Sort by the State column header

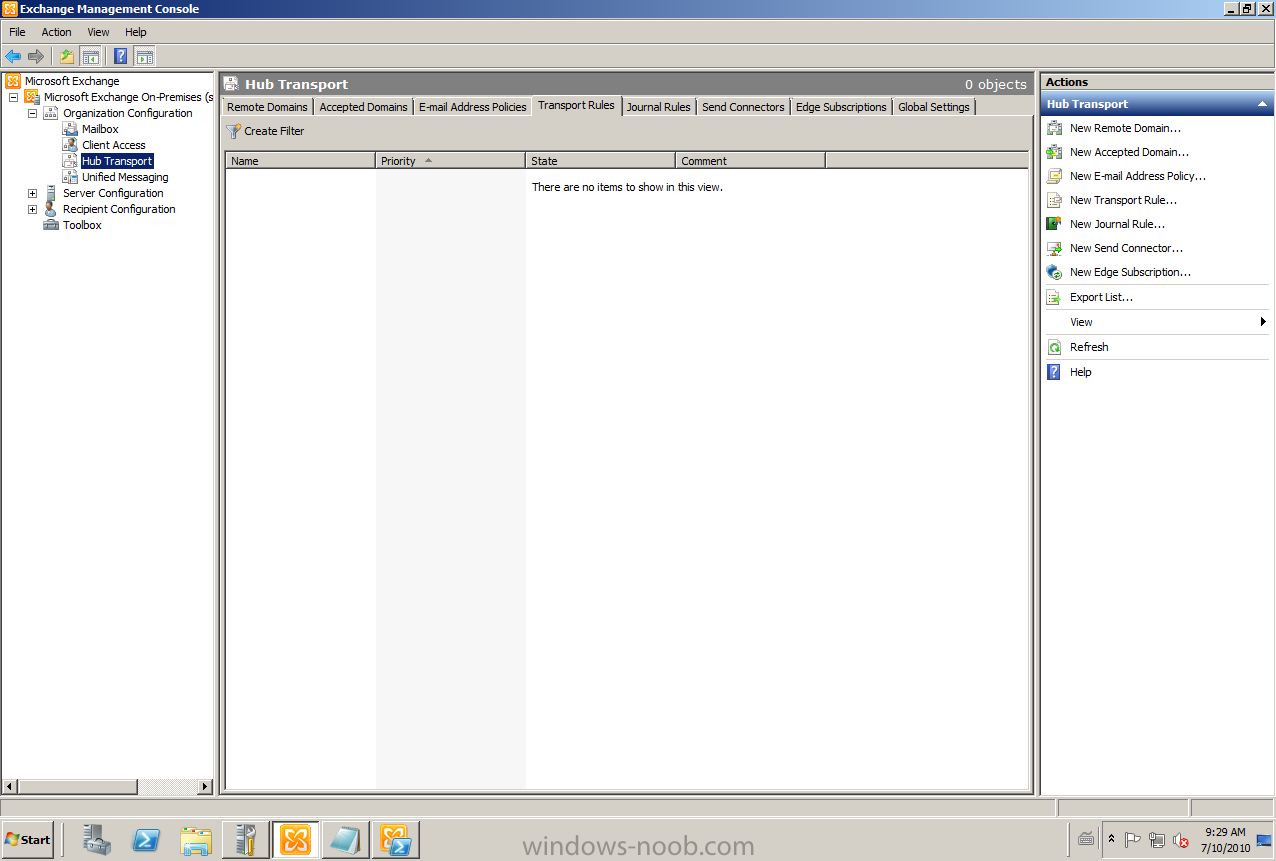[600, 160]
